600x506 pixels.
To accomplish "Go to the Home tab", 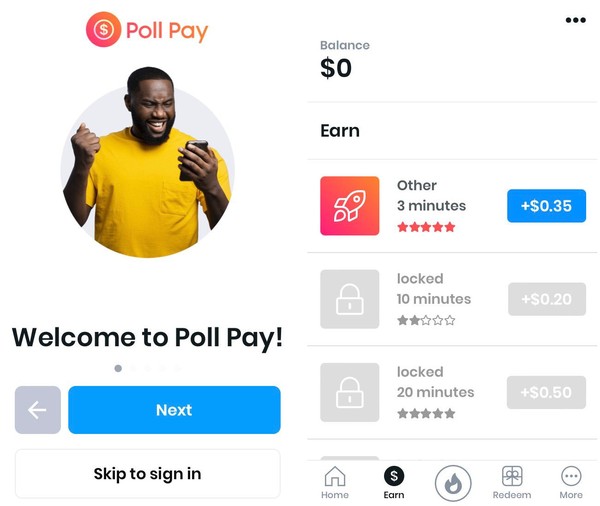I will (x=335, y=483).
